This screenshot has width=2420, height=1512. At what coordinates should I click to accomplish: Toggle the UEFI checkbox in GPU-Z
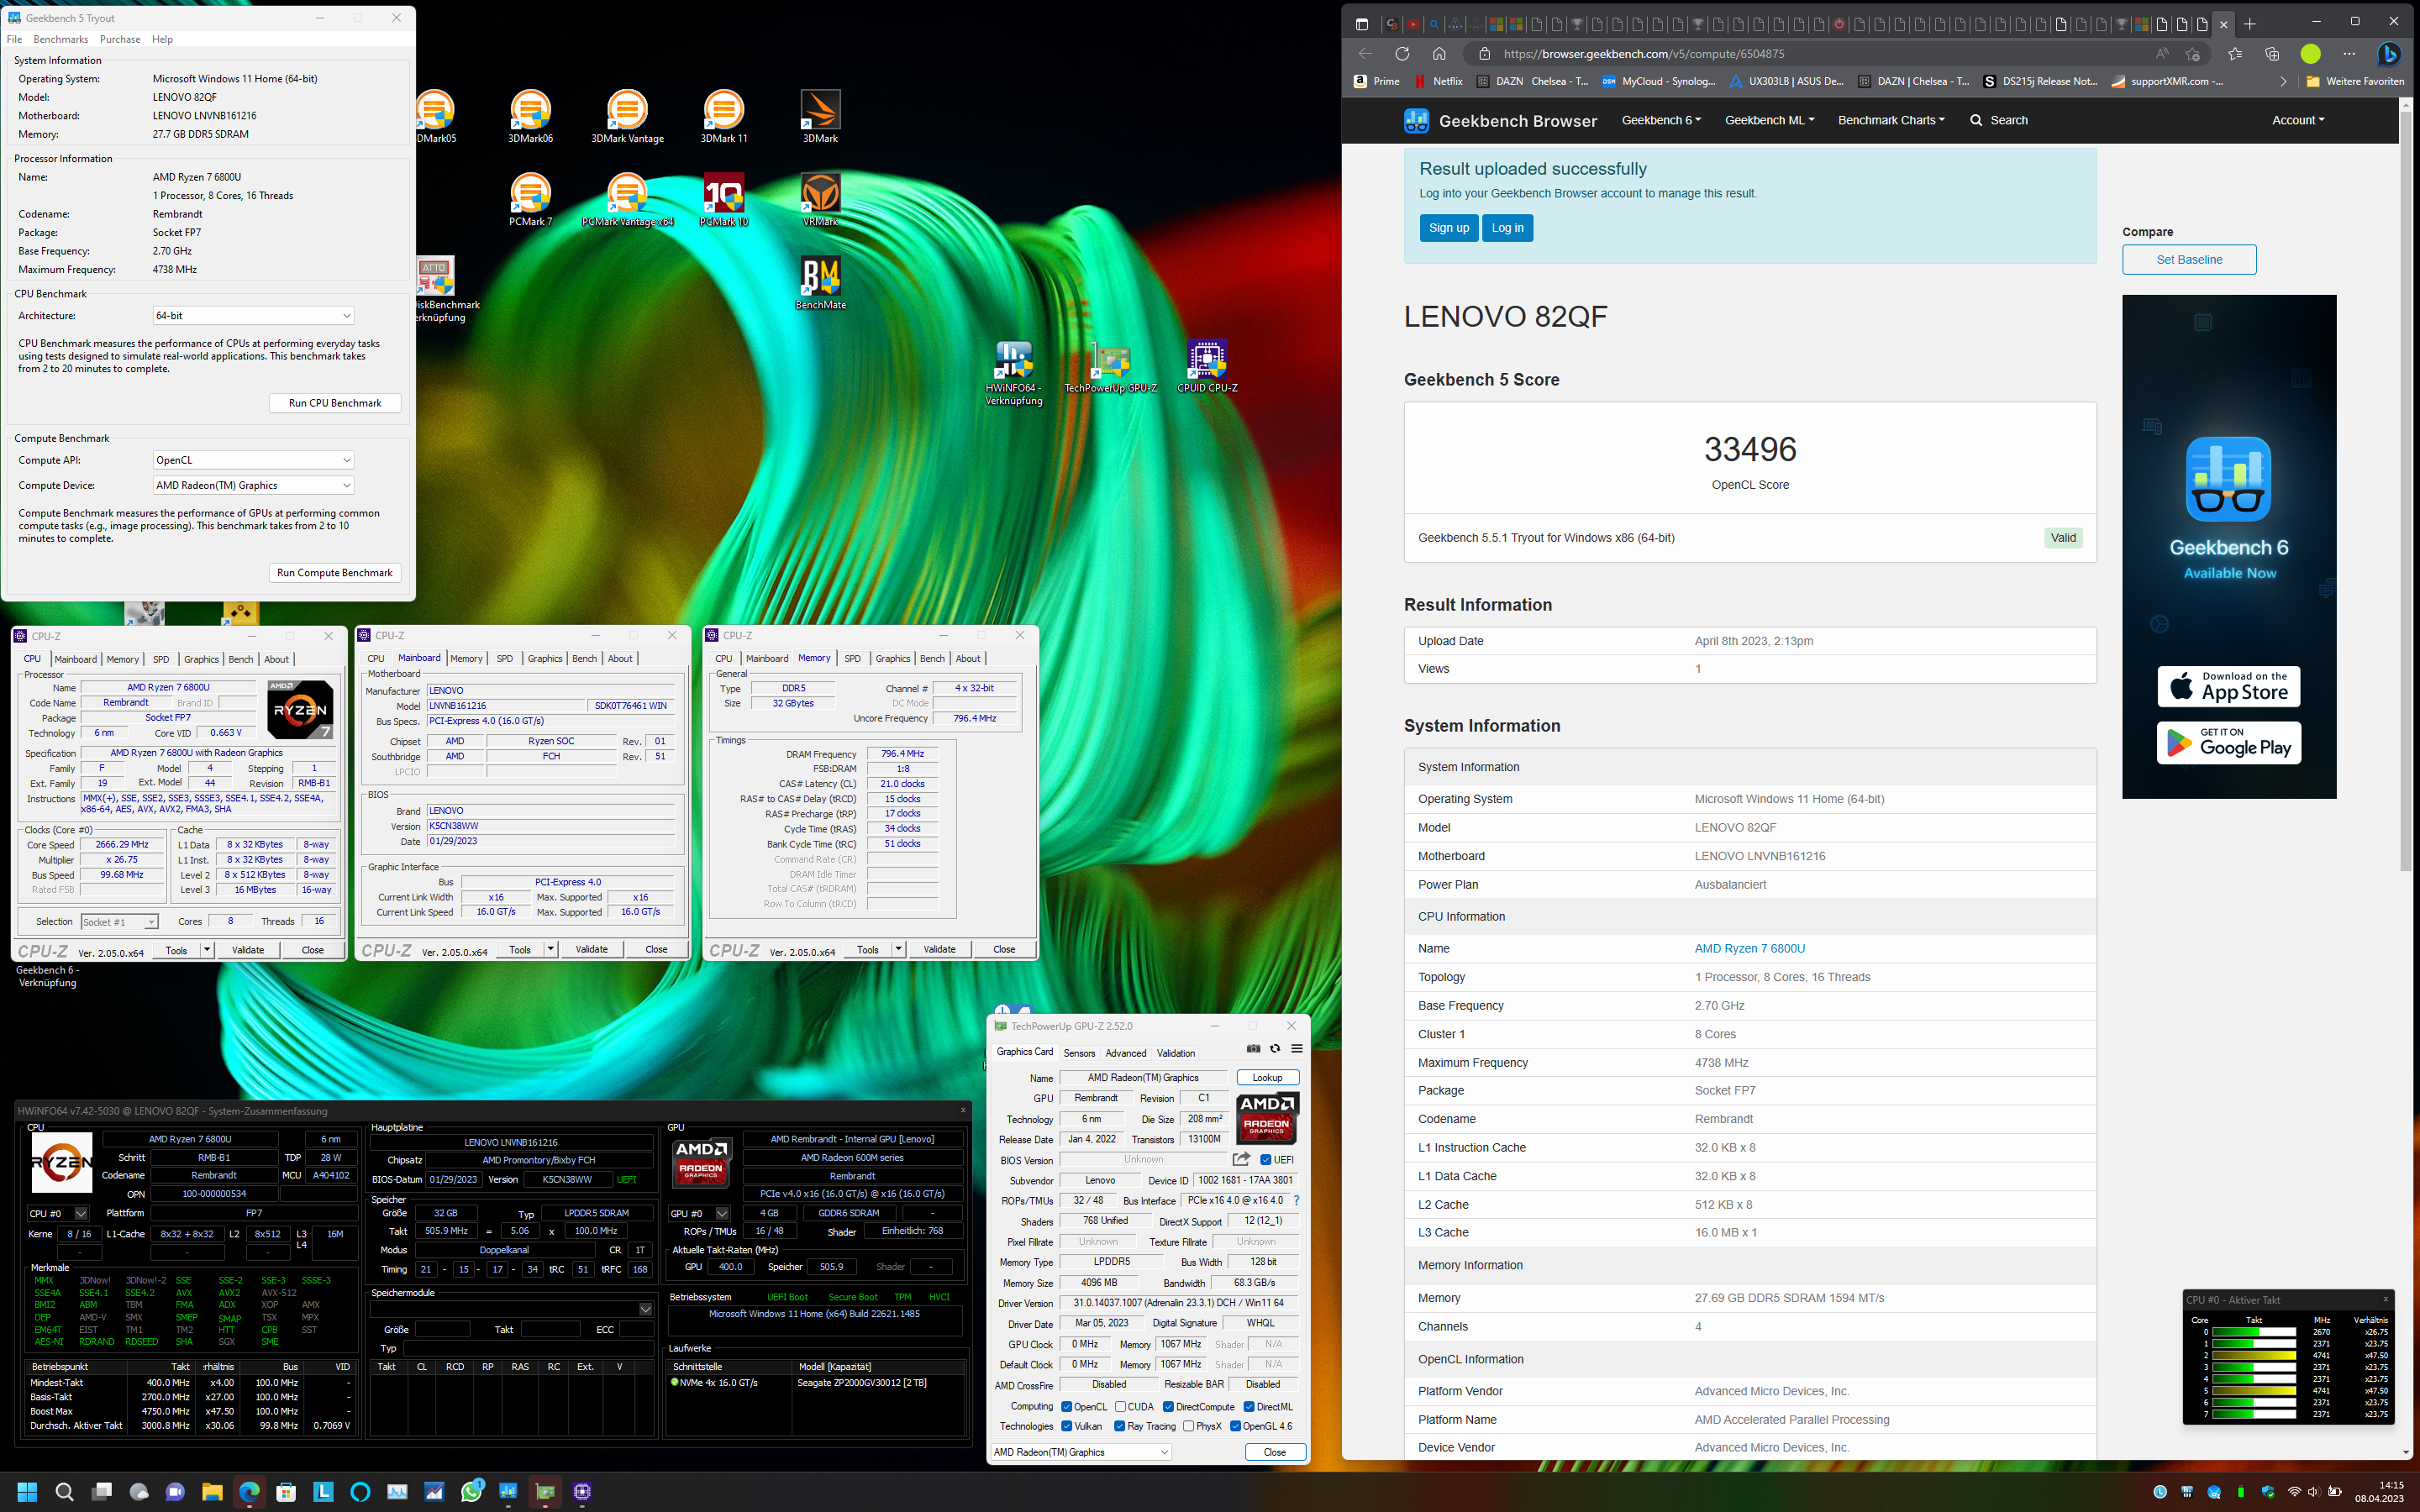pyautogui.click(x=1266, y=1160)
